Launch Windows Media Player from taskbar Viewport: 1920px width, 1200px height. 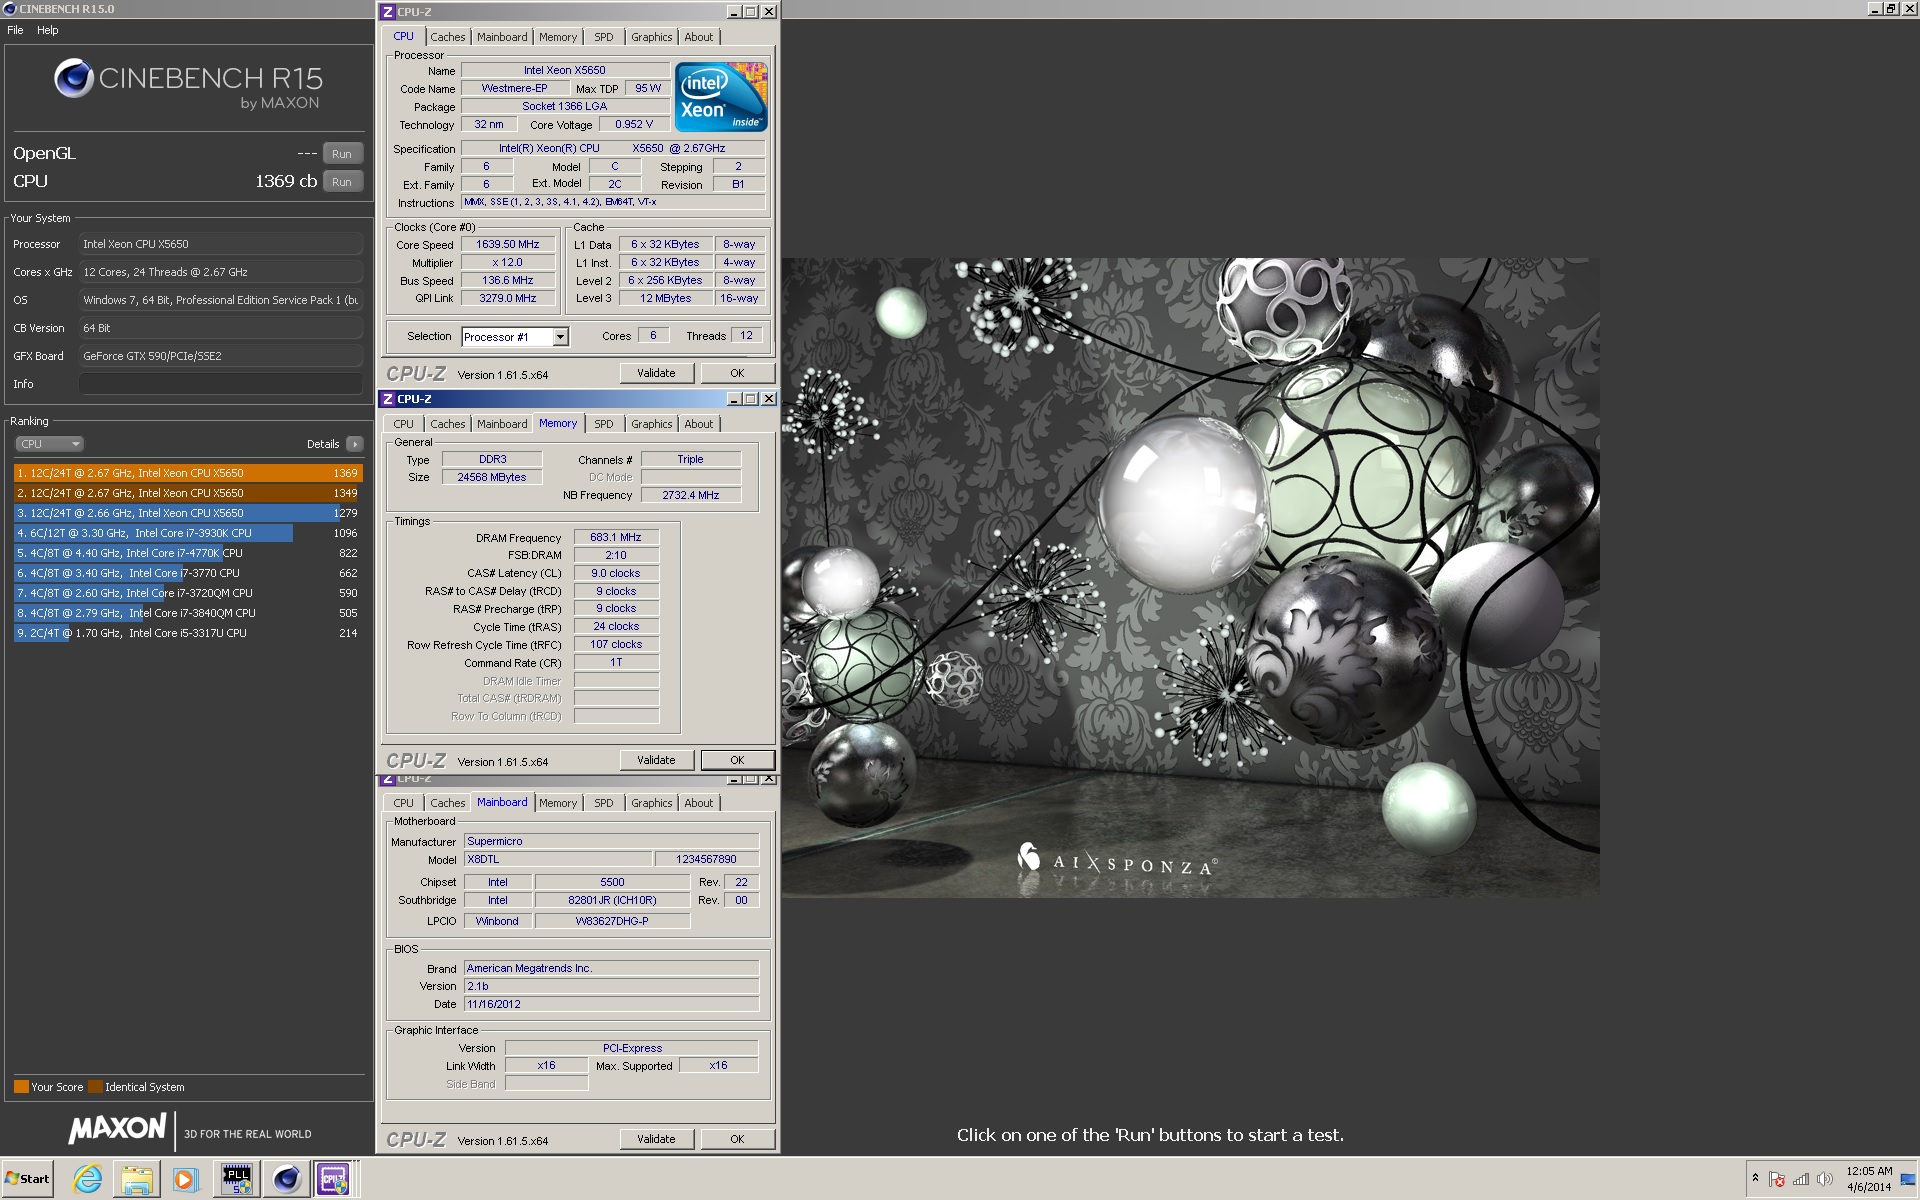185,1179
